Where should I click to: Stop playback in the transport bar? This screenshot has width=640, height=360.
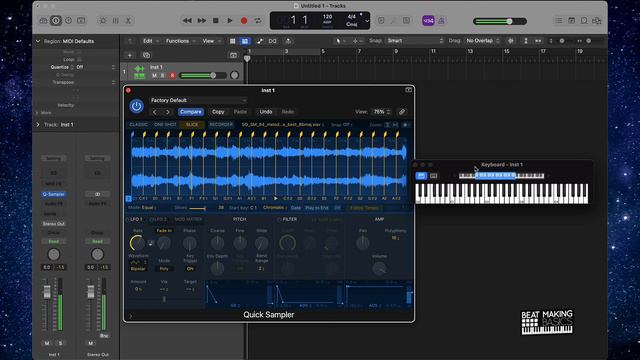pyautogui.click(x=216, y=20)
